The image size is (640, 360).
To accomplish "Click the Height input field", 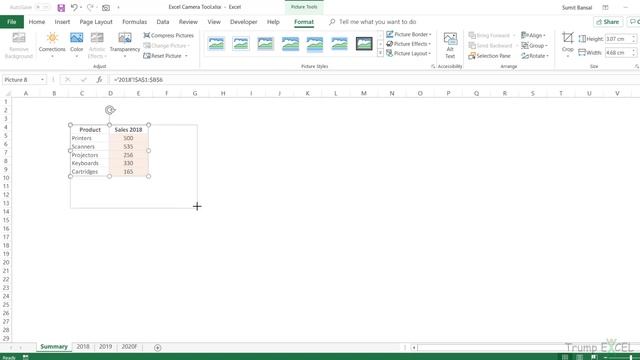I will coord(618,39).
